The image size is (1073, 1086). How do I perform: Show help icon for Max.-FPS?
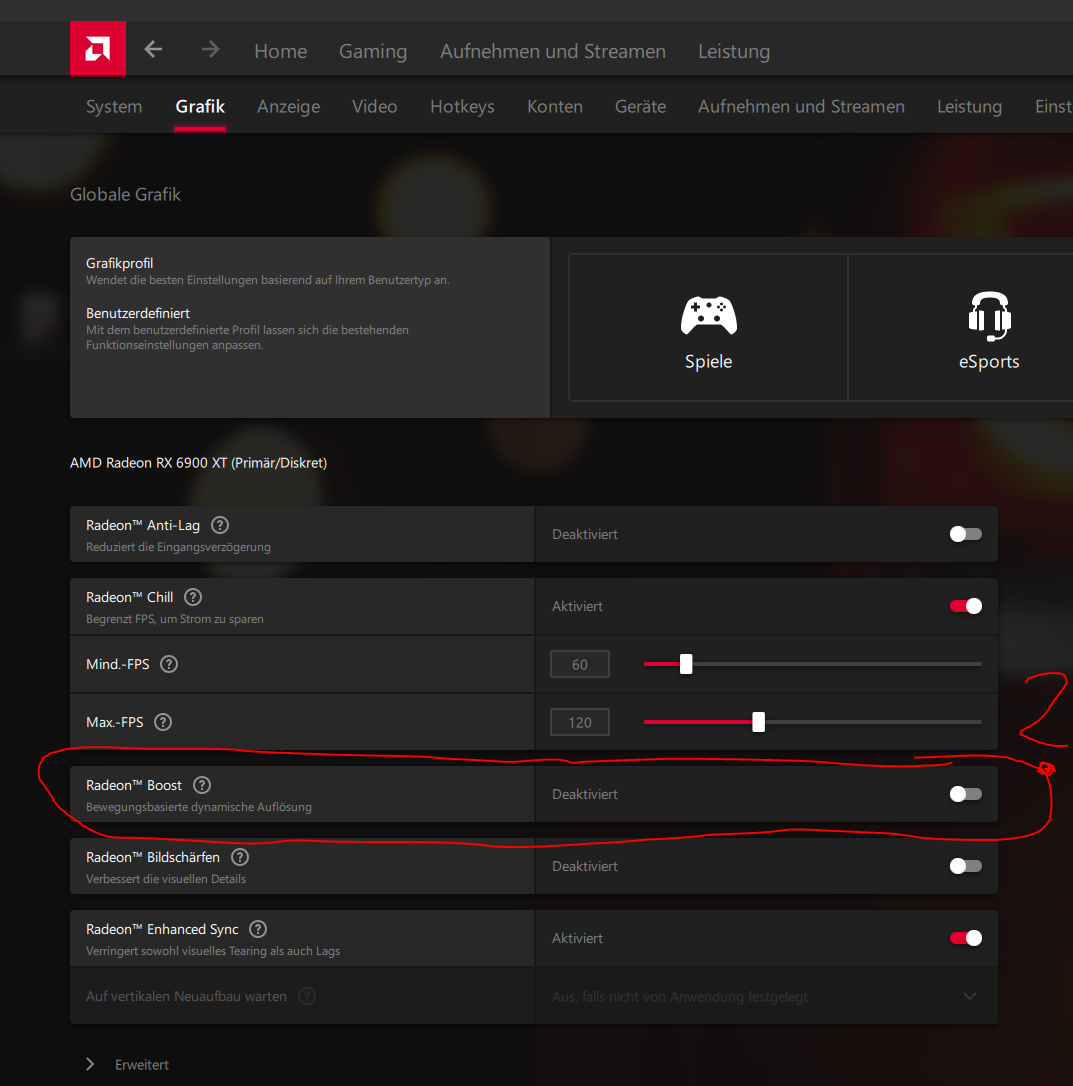(x=163, y=722)
